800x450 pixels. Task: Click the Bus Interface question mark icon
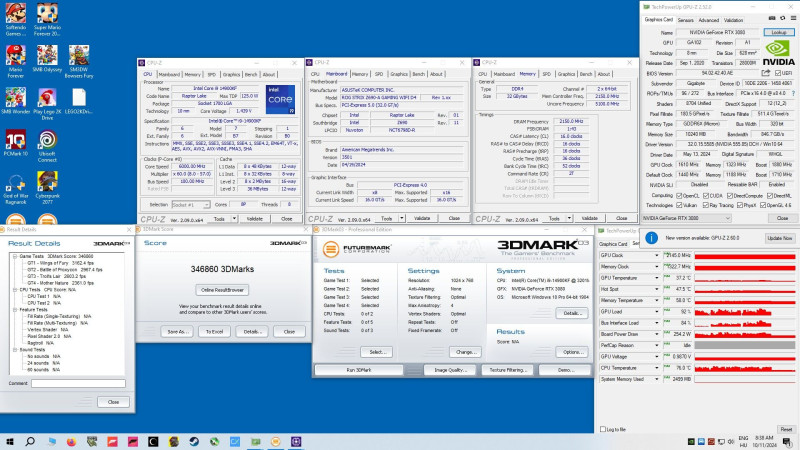pyautogui.click(x=793, y=93)
